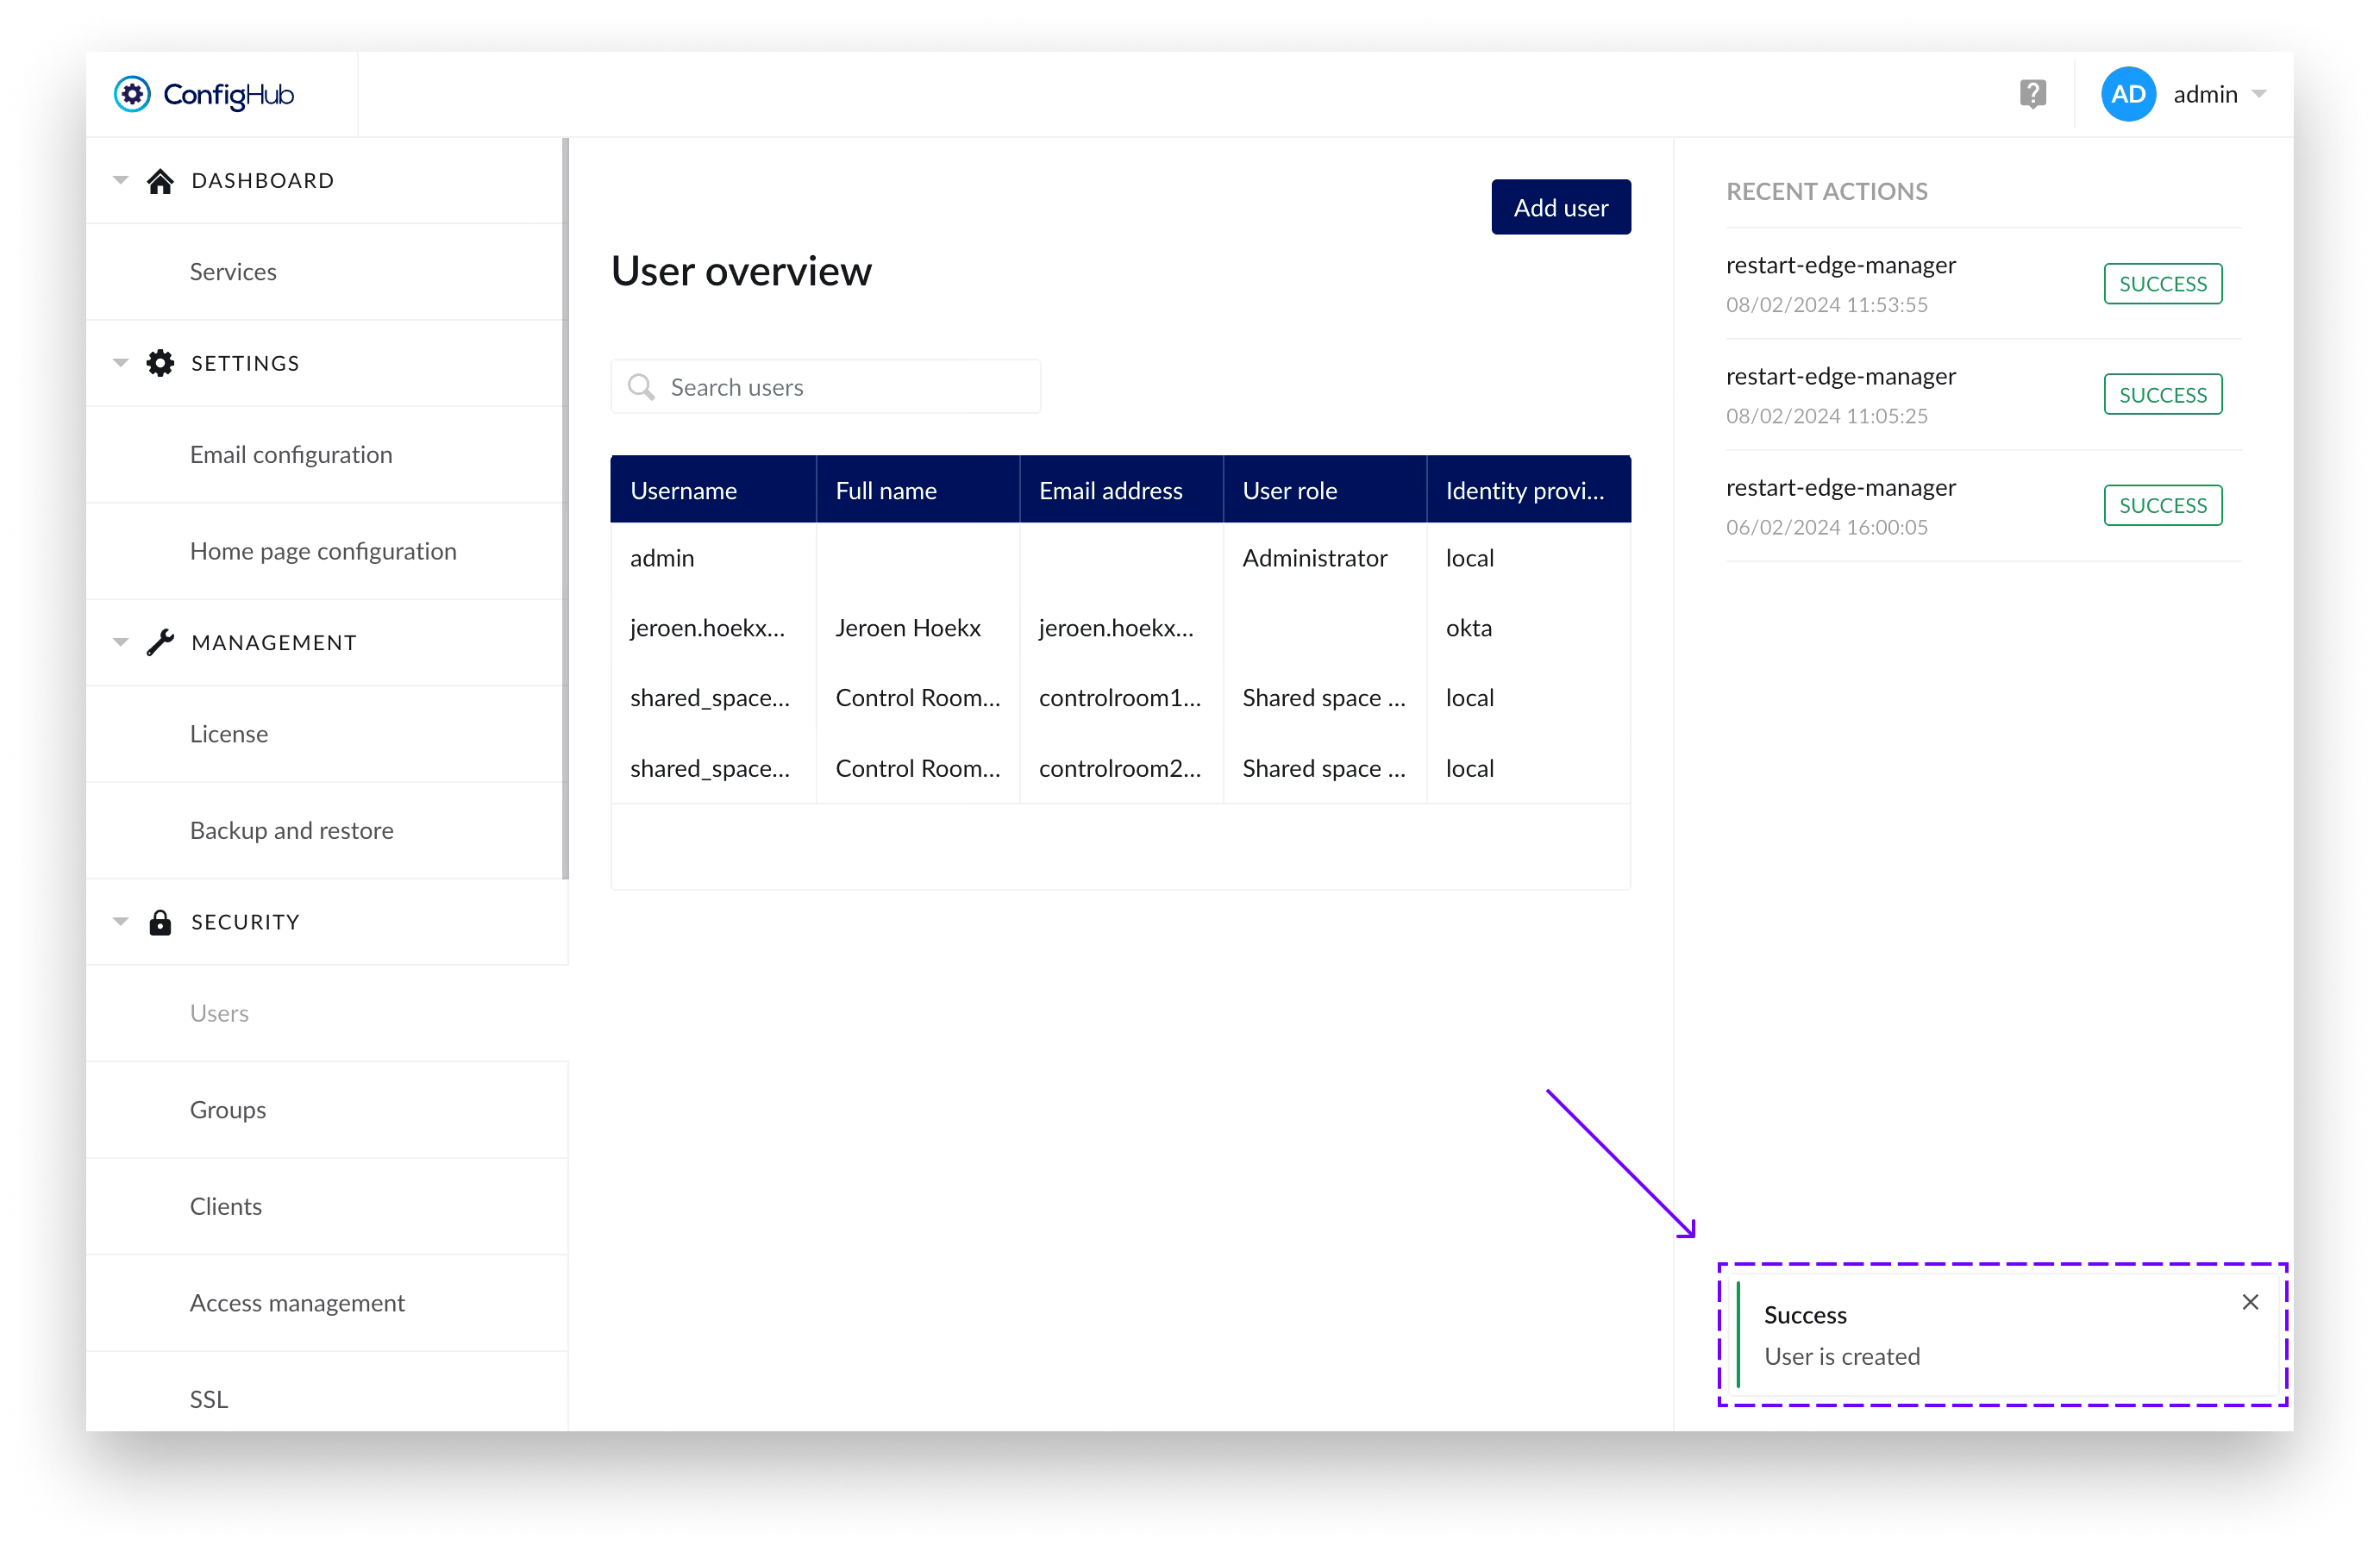Sort by Username column header
Image resolution: width=2380 pixels, height=1552 pixels.
684,491
